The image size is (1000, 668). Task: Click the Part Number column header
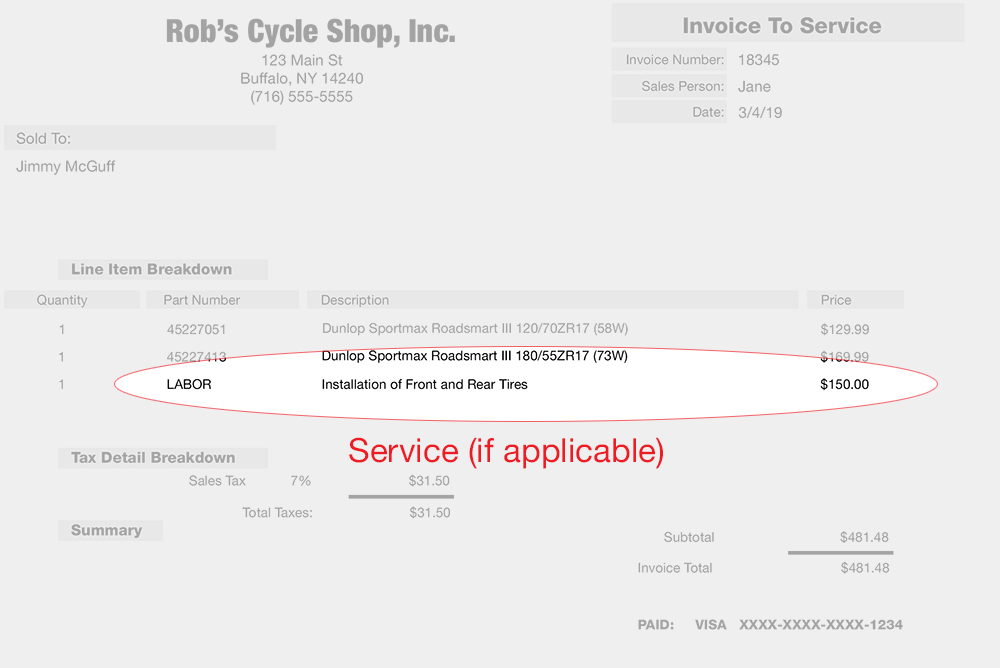201,300
